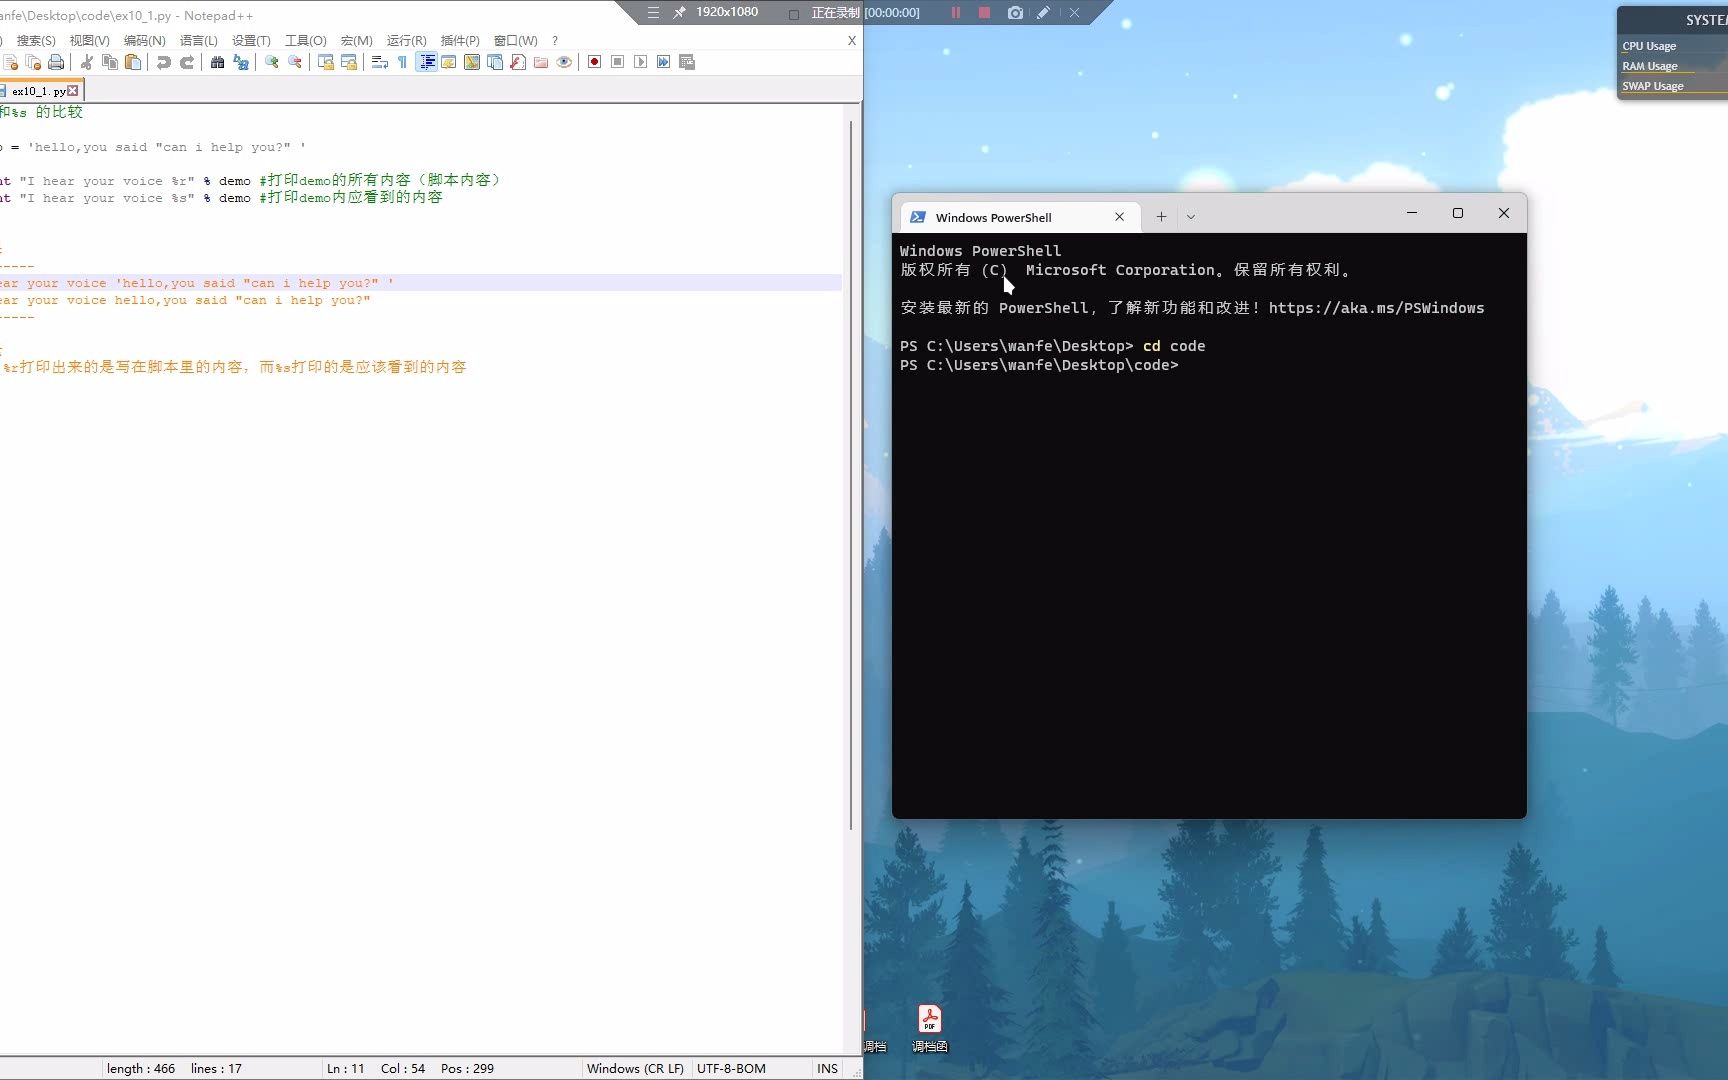Screen dimensions: 1728x1080
Task: Click the Ln : 11 status entry
Action: tap(346, 1068)
